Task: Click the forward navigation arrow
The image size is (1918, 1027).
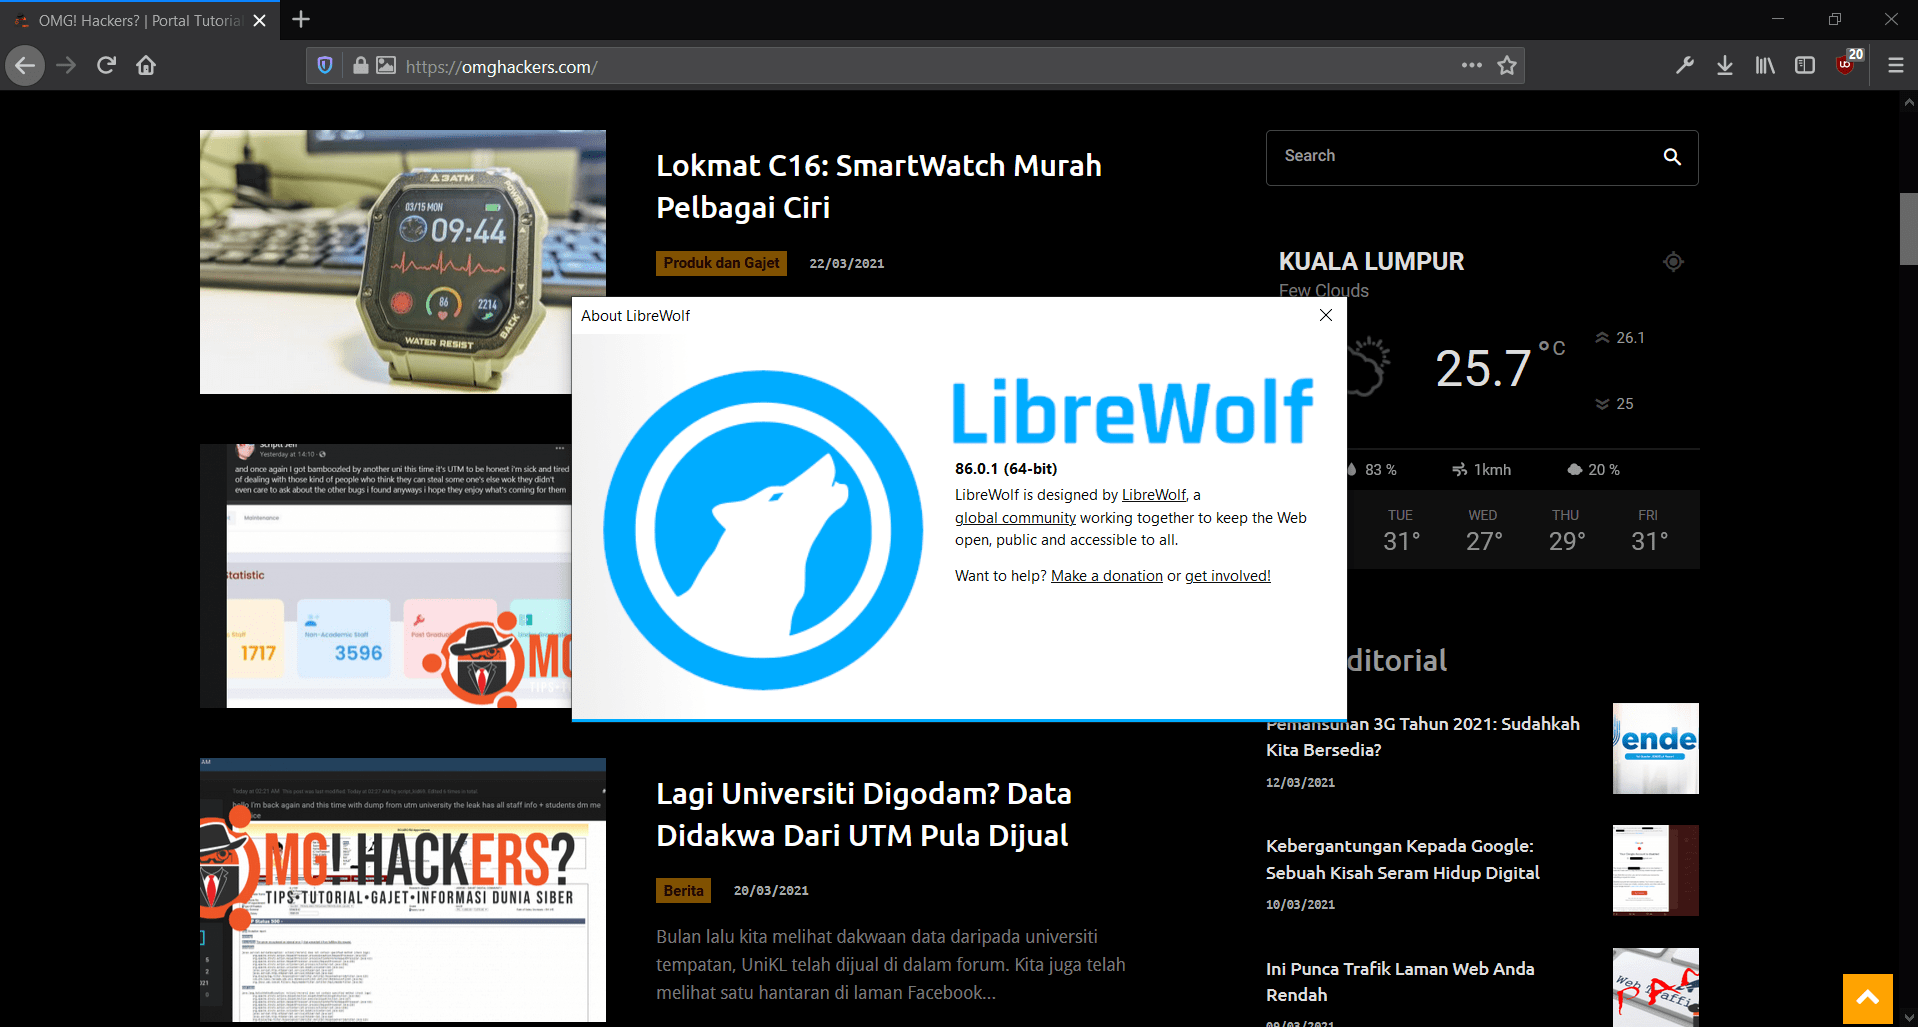Action: (x=66, y=66)
